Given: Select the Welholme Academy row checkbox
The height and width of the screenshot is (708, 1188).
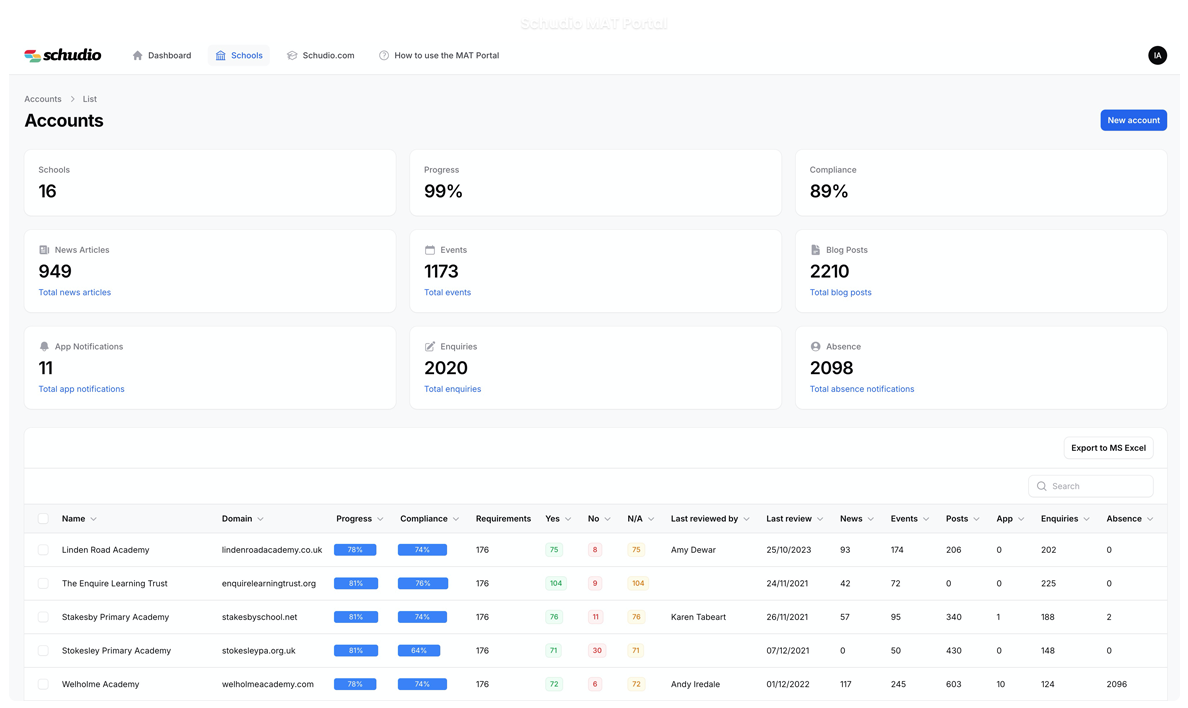Looking at the screenshot, I should coord(43,684).
